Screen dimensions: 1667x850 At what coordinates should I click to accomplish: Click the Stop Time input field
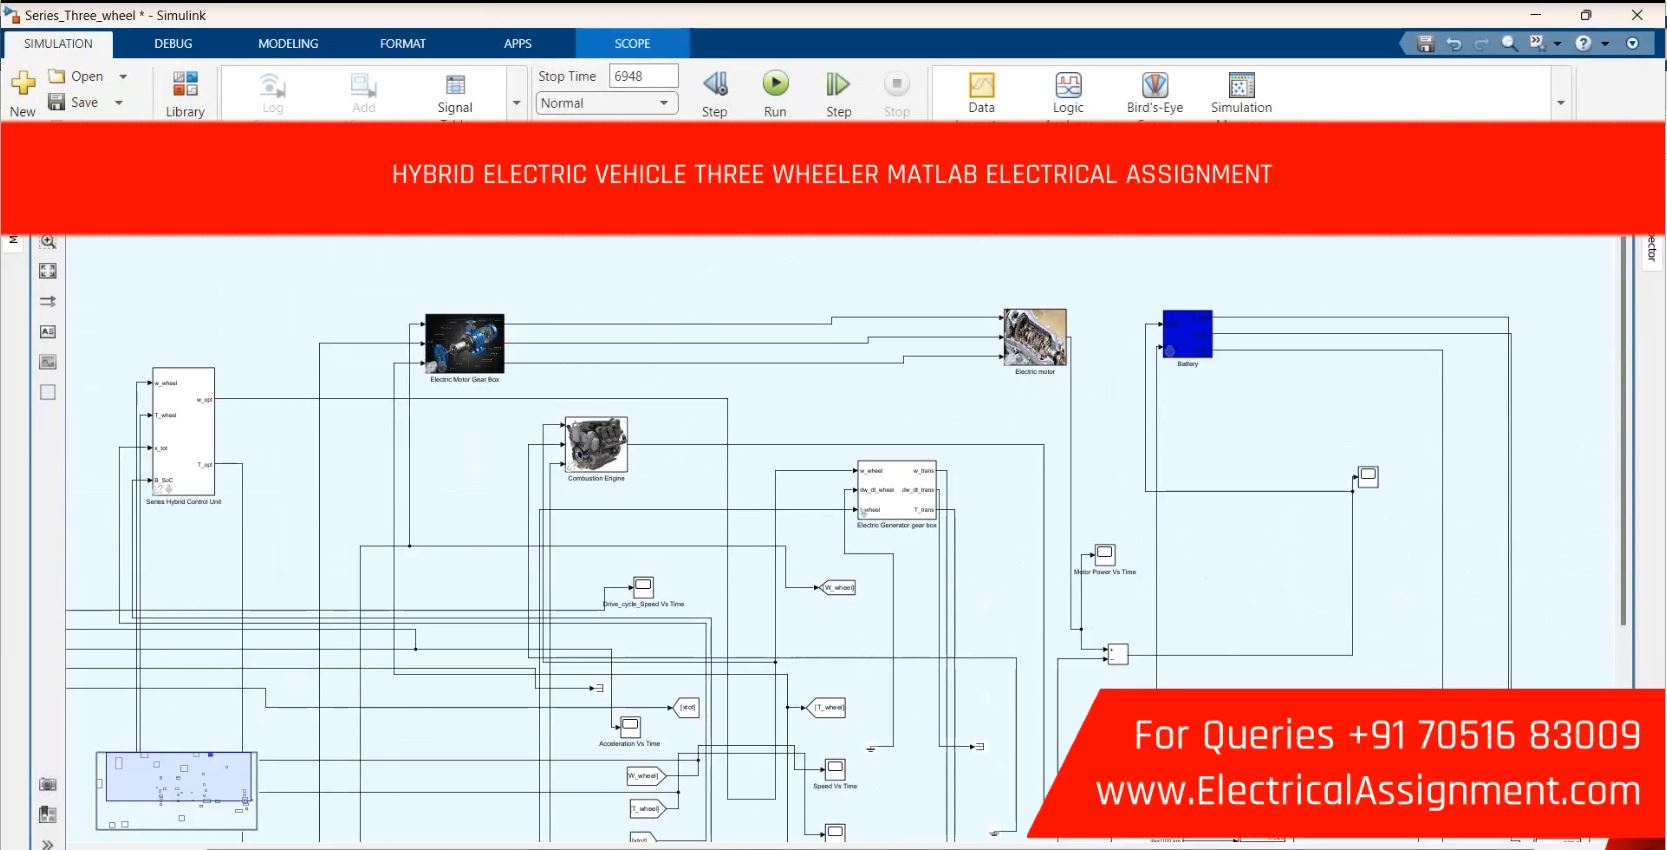(x=643, y=76)
